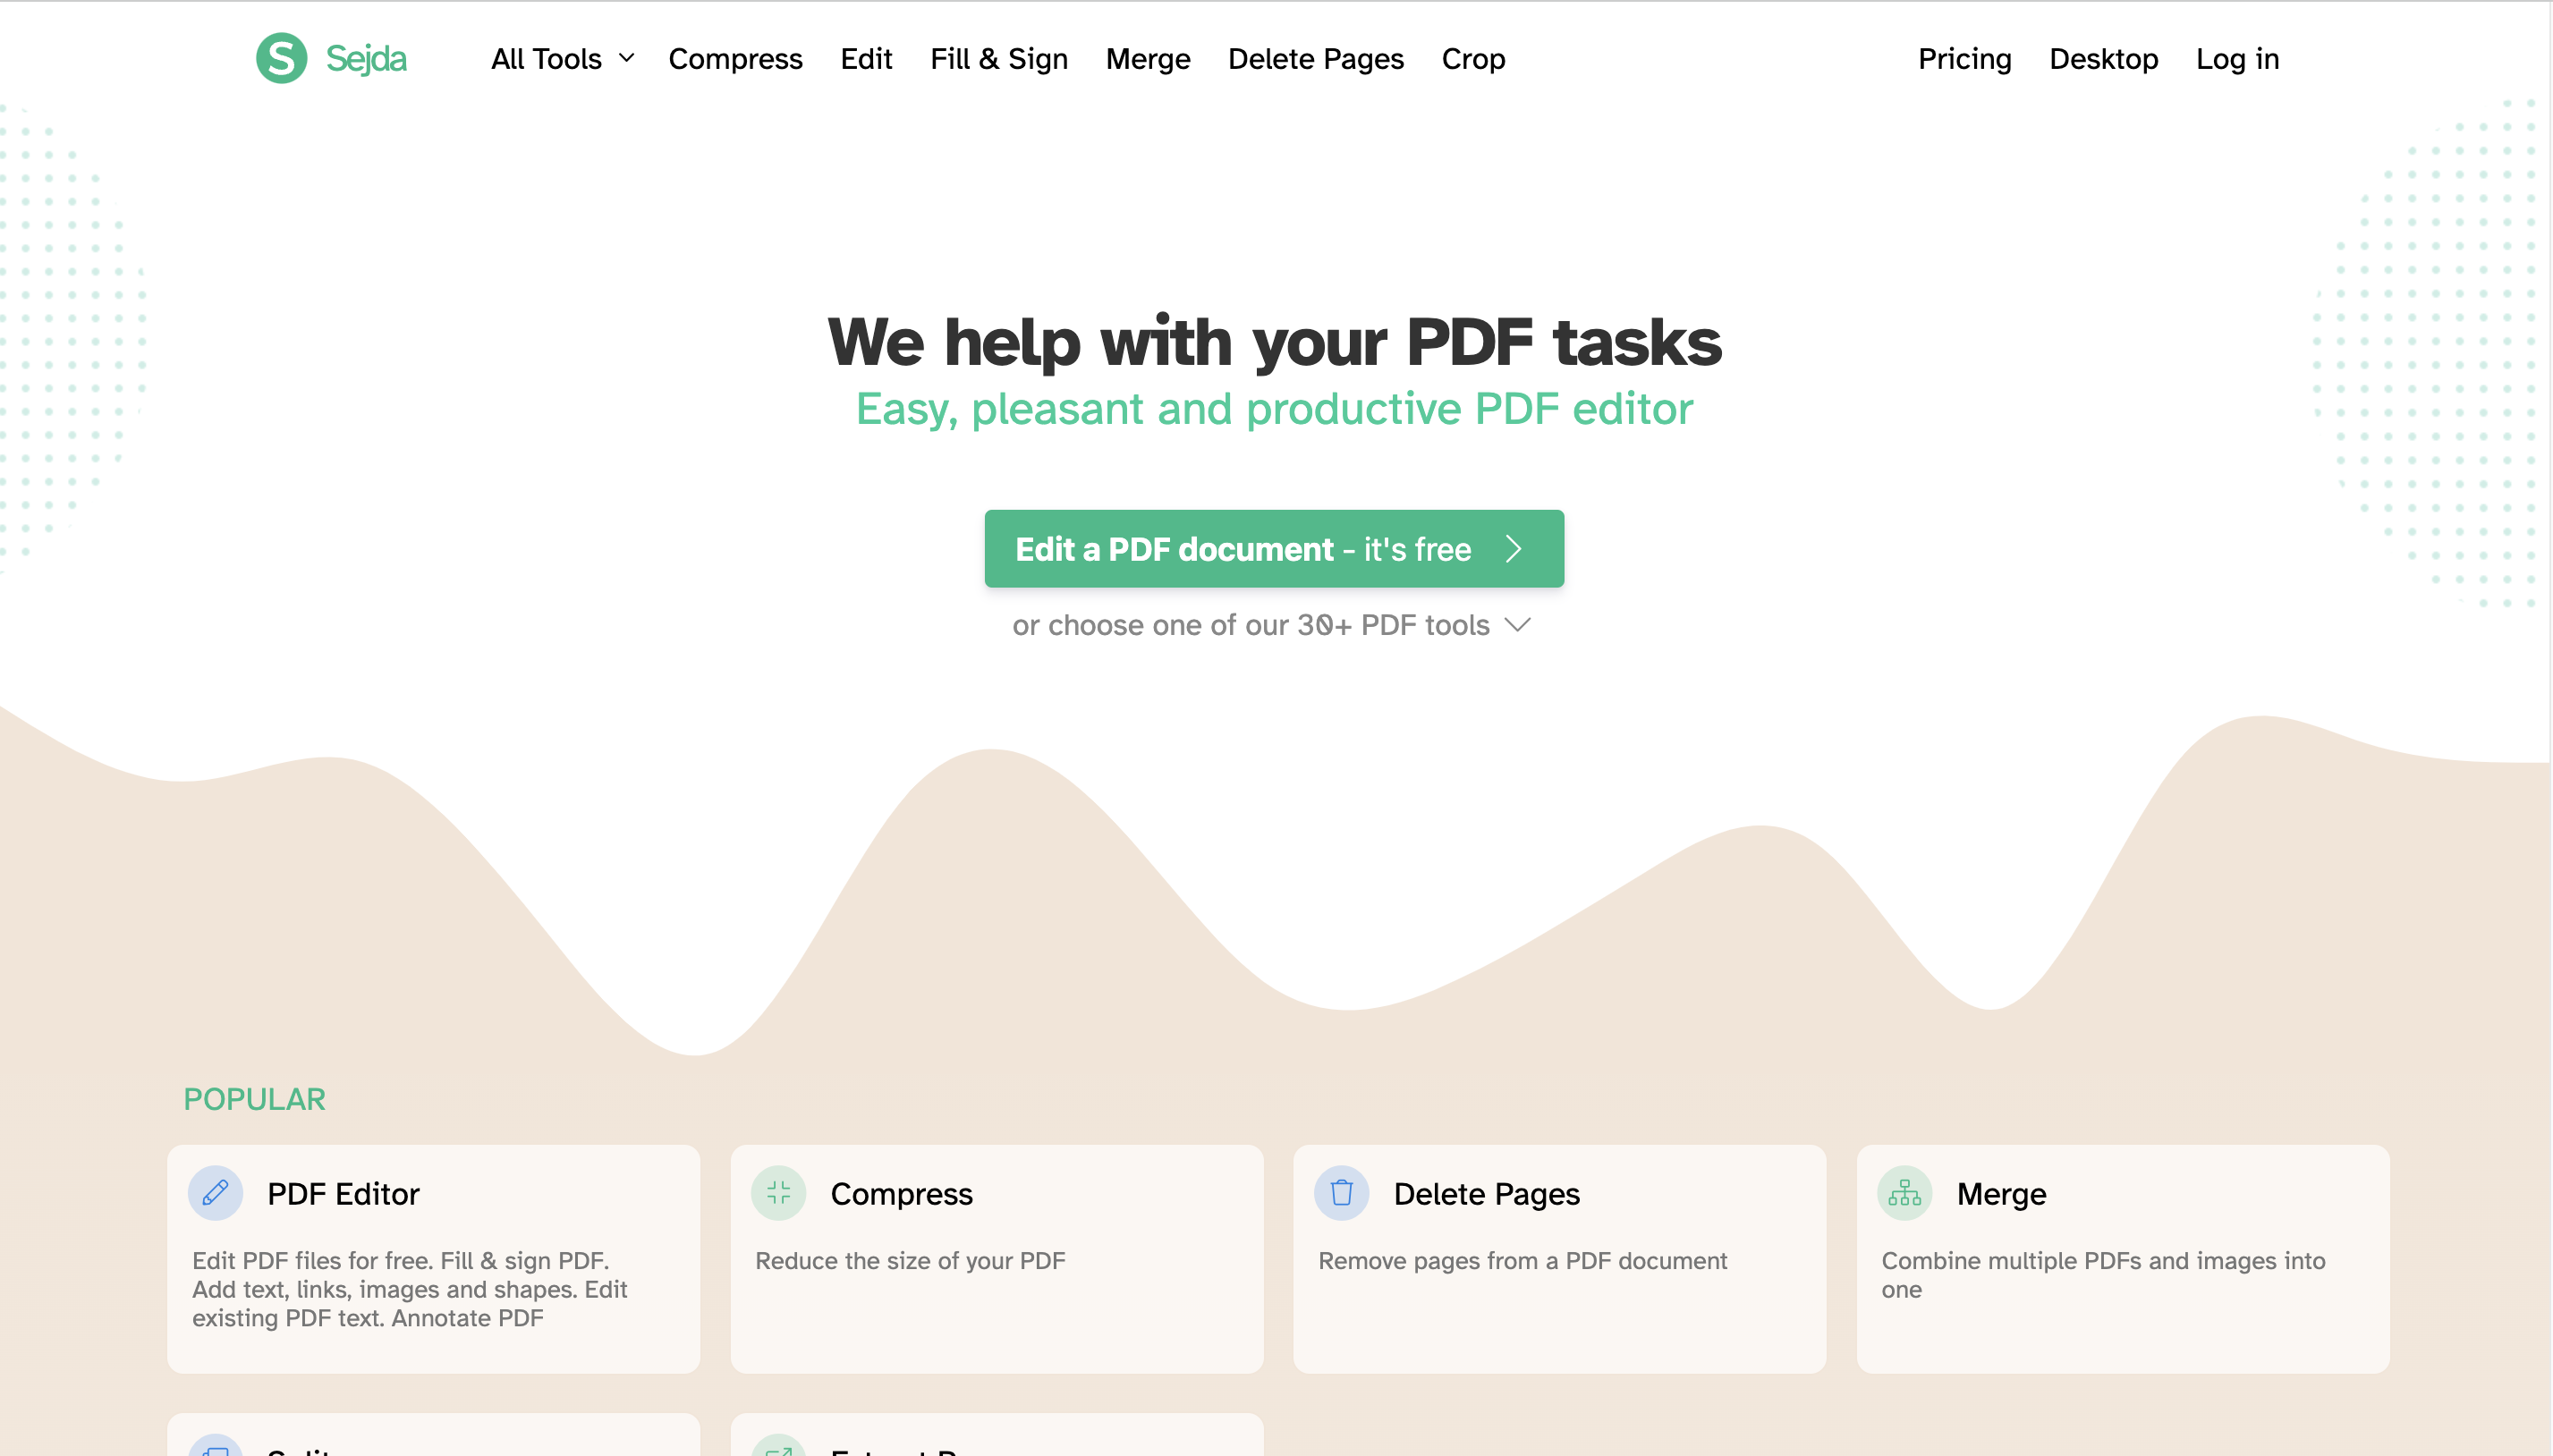The image size is (2553, 1456).
Task: Click the Desktop menu item
Action: (2104, 58)
